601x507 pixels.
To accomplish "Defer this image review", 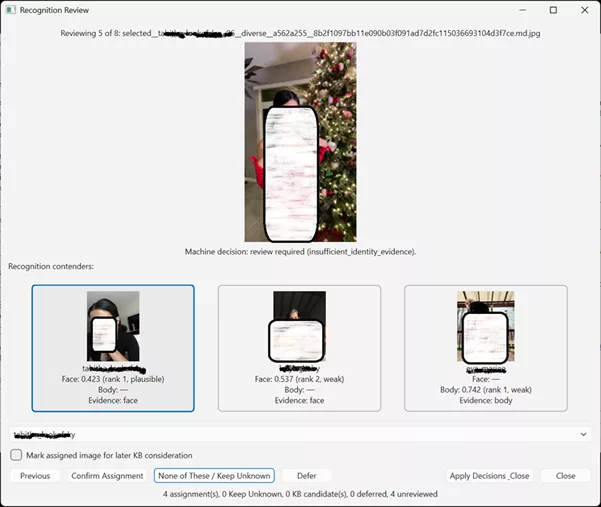I will pyautogui.click(x=307, y=476).
